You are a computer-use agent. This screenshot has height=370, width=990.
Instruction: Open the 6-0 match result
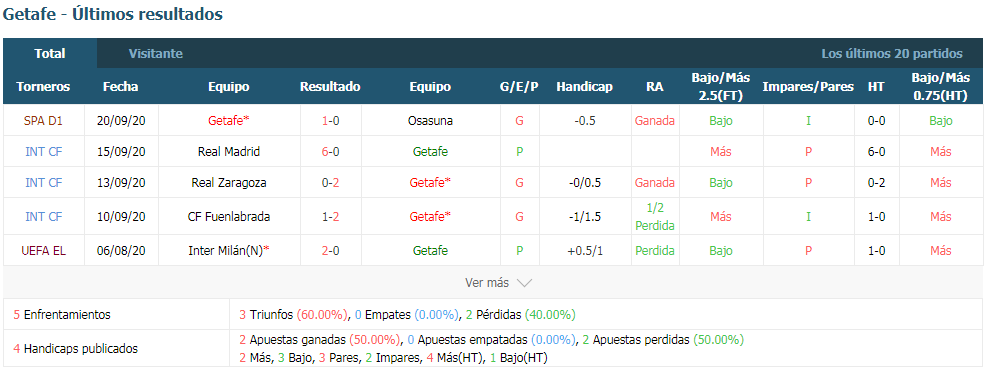tap(330, 152)
